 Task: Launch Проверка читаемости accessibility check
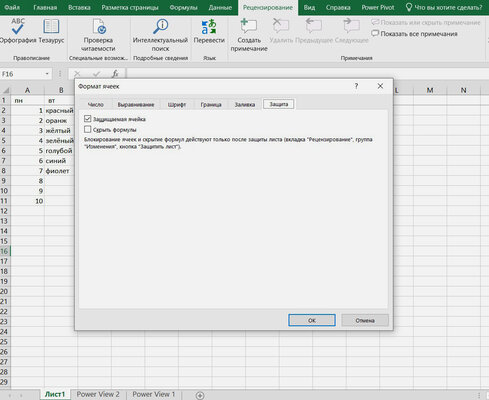point(98,35)
